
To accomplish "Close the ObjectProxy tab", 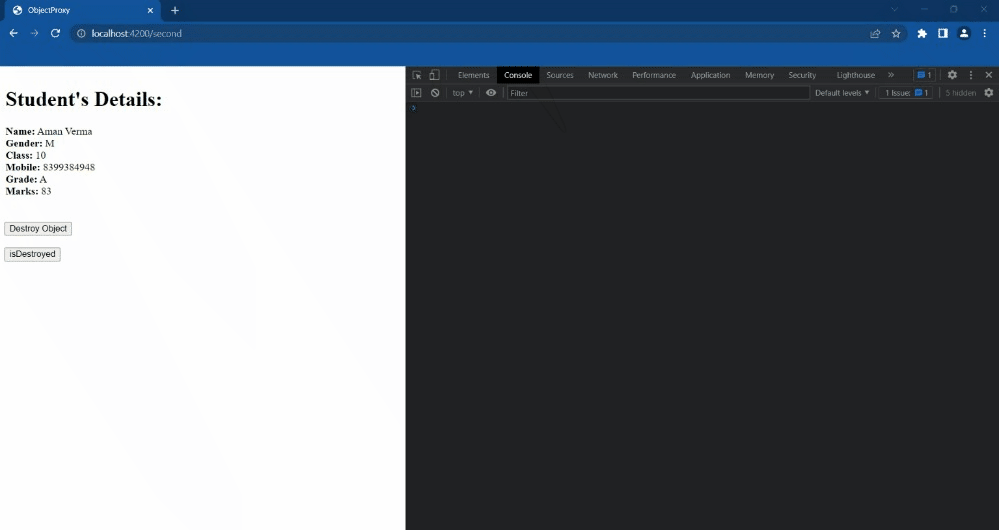I will pyautogui.click(x=150, y=10).
